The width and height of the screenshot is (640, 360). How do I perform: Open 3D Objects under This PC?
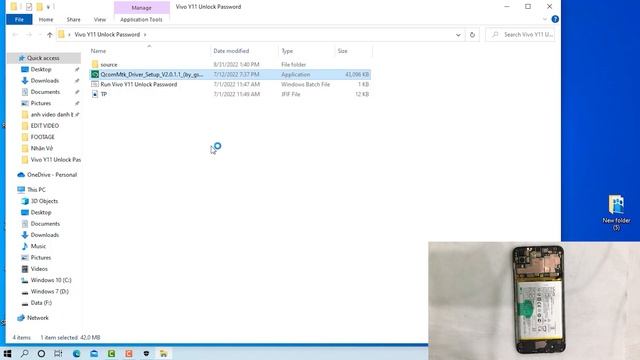point(44,201)
